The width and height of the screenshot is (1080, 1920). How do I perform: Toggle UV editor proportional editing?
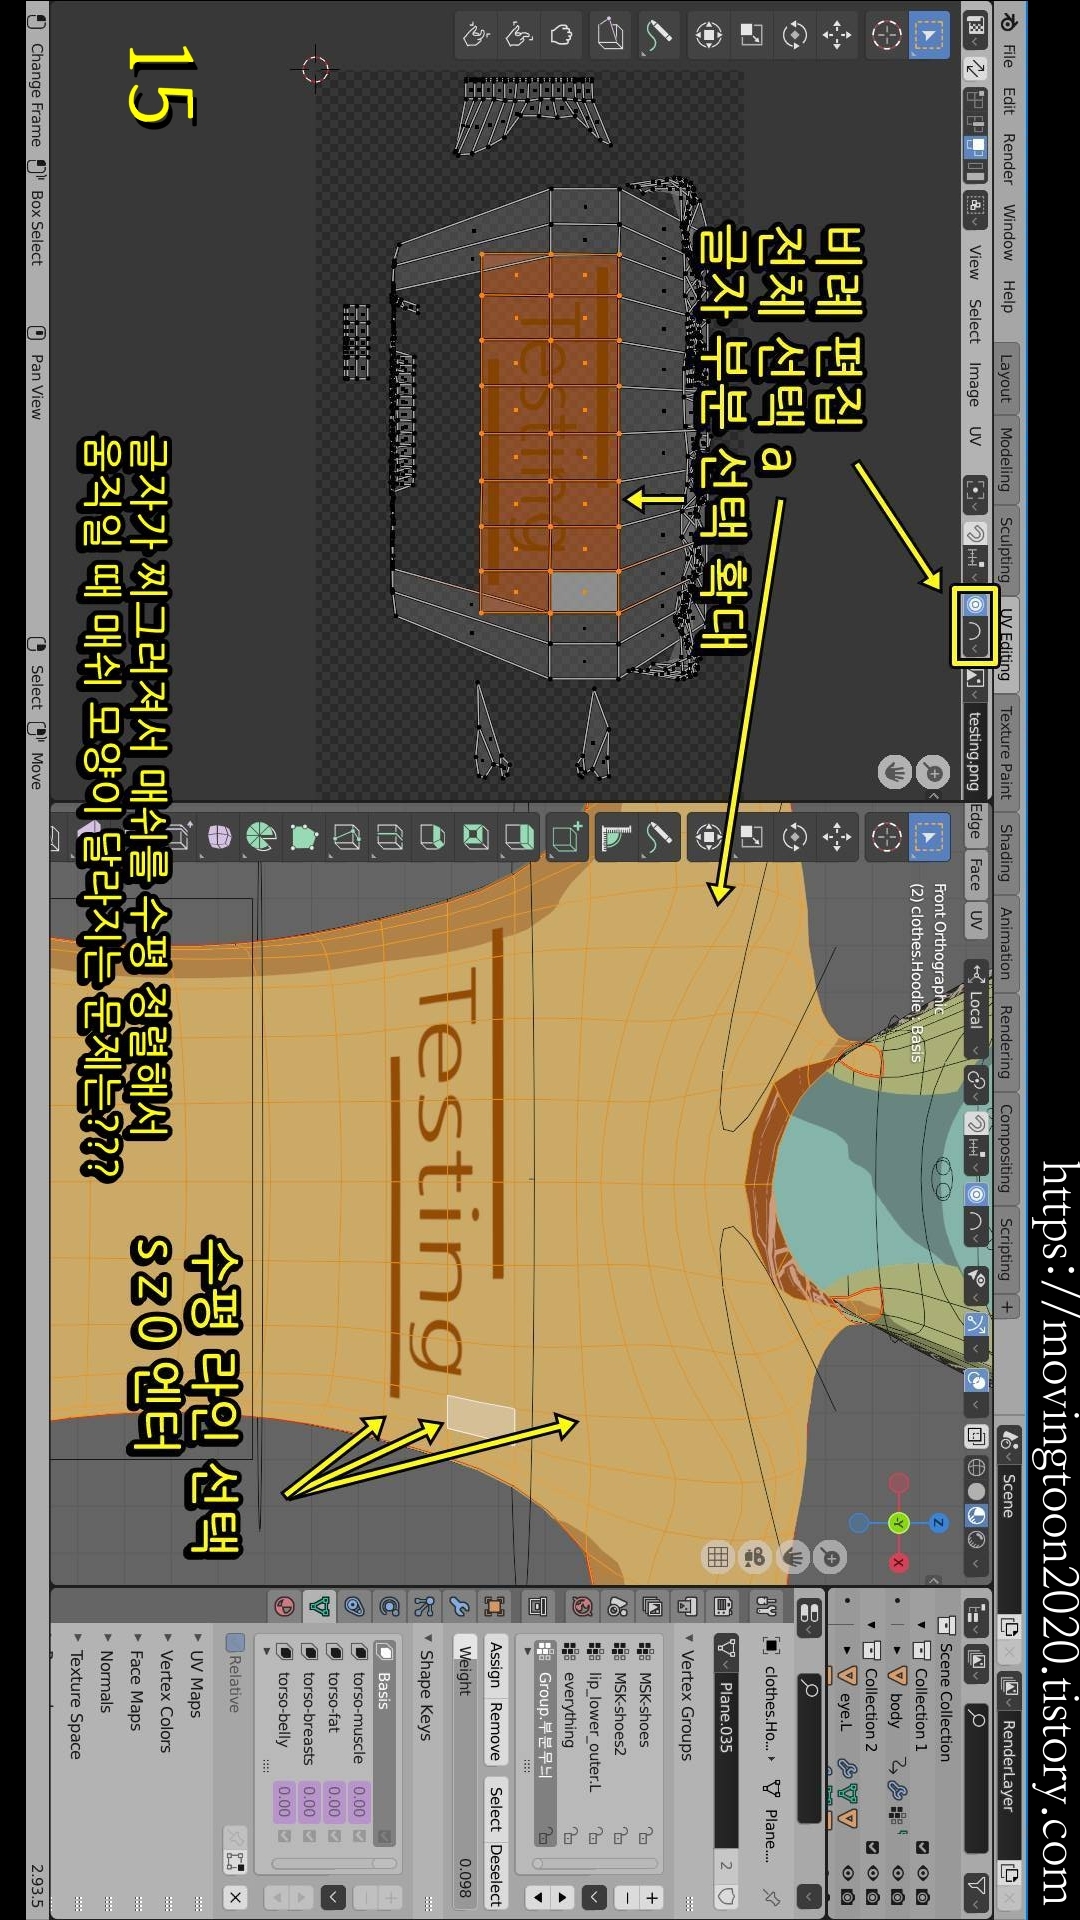tap(975, 604)
